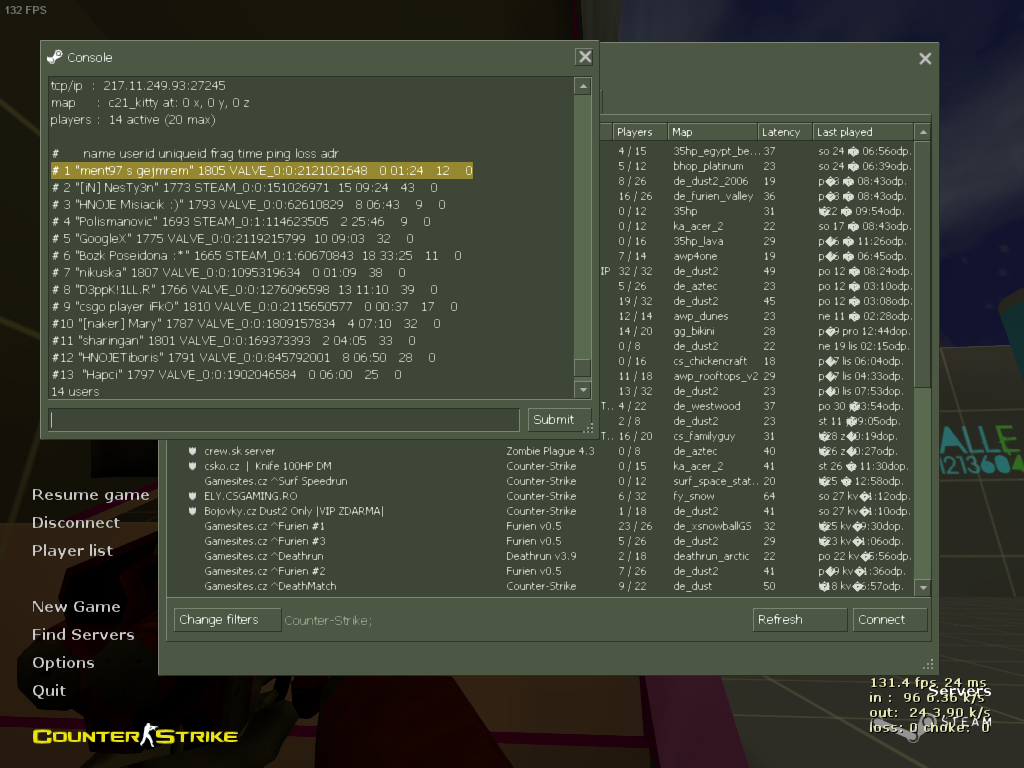Click server list scroll down arrow
1024x768 pixels.
923,588
